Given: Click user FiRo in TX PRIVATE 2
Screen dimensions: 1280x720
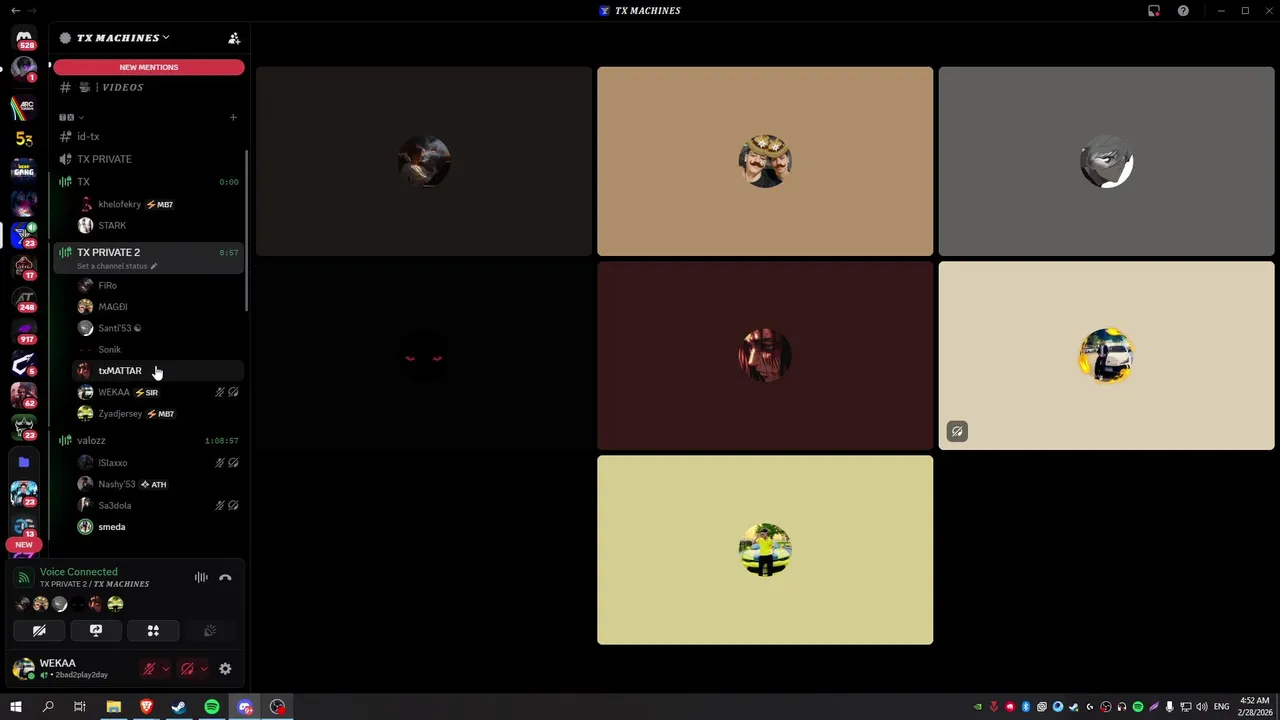Looking at the screenshot, I should (x=158, y=286).
